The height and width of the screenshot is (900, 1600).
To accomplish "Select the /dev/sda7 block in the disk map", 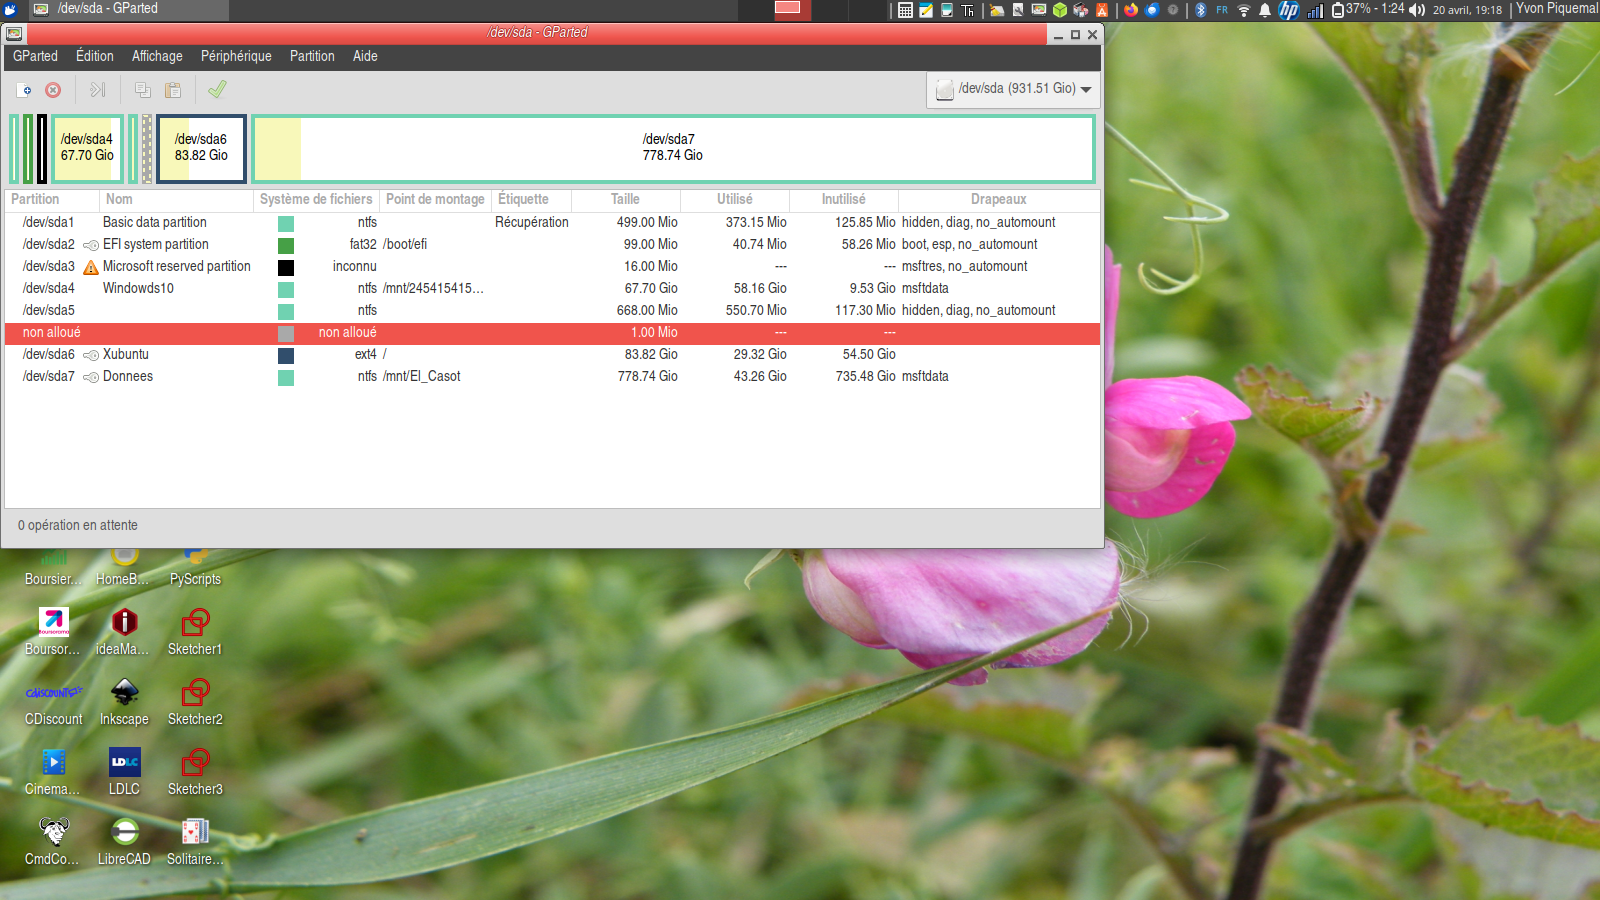I will click(x=673, y=148).
